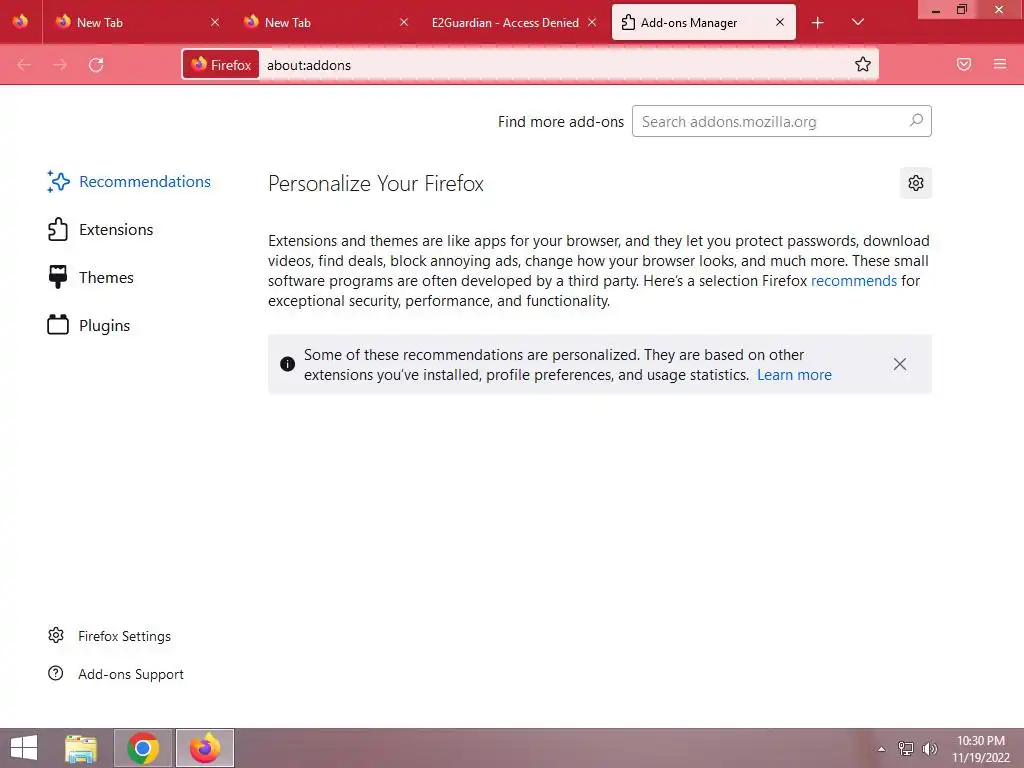This screenshot has width=1024, height=768.
Task: Open the add-ons tools gear menu
Action: point(916,183)
